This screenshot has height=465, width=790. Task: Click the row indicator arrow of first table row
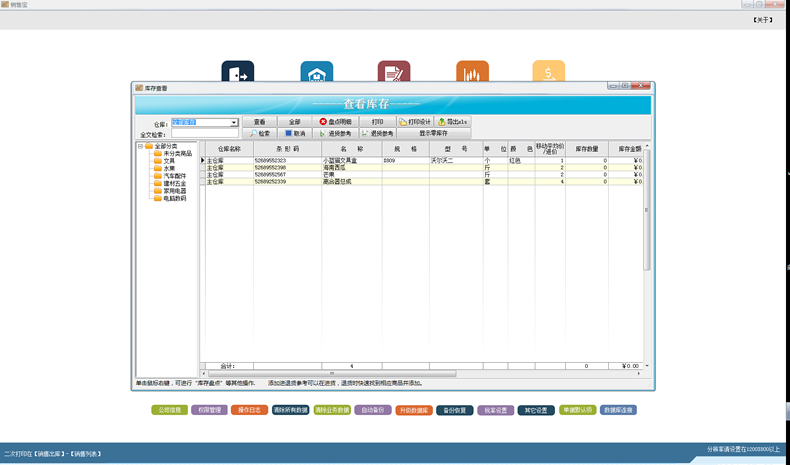tap(203, 160)
